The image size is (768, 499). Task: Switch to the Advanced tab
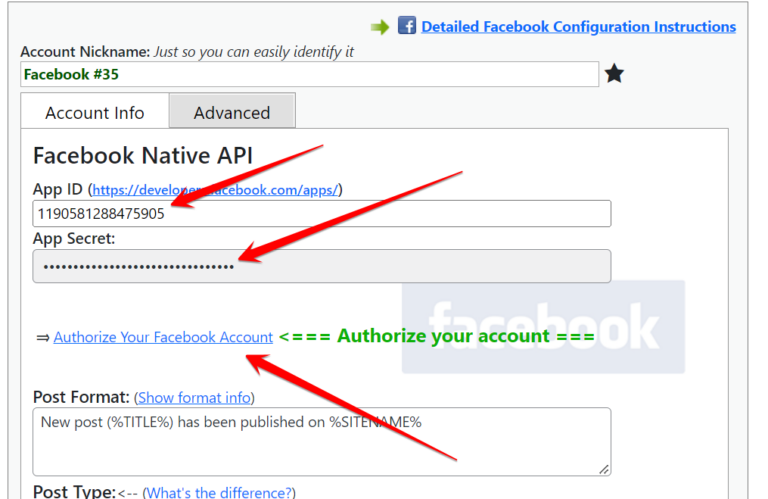232,113
